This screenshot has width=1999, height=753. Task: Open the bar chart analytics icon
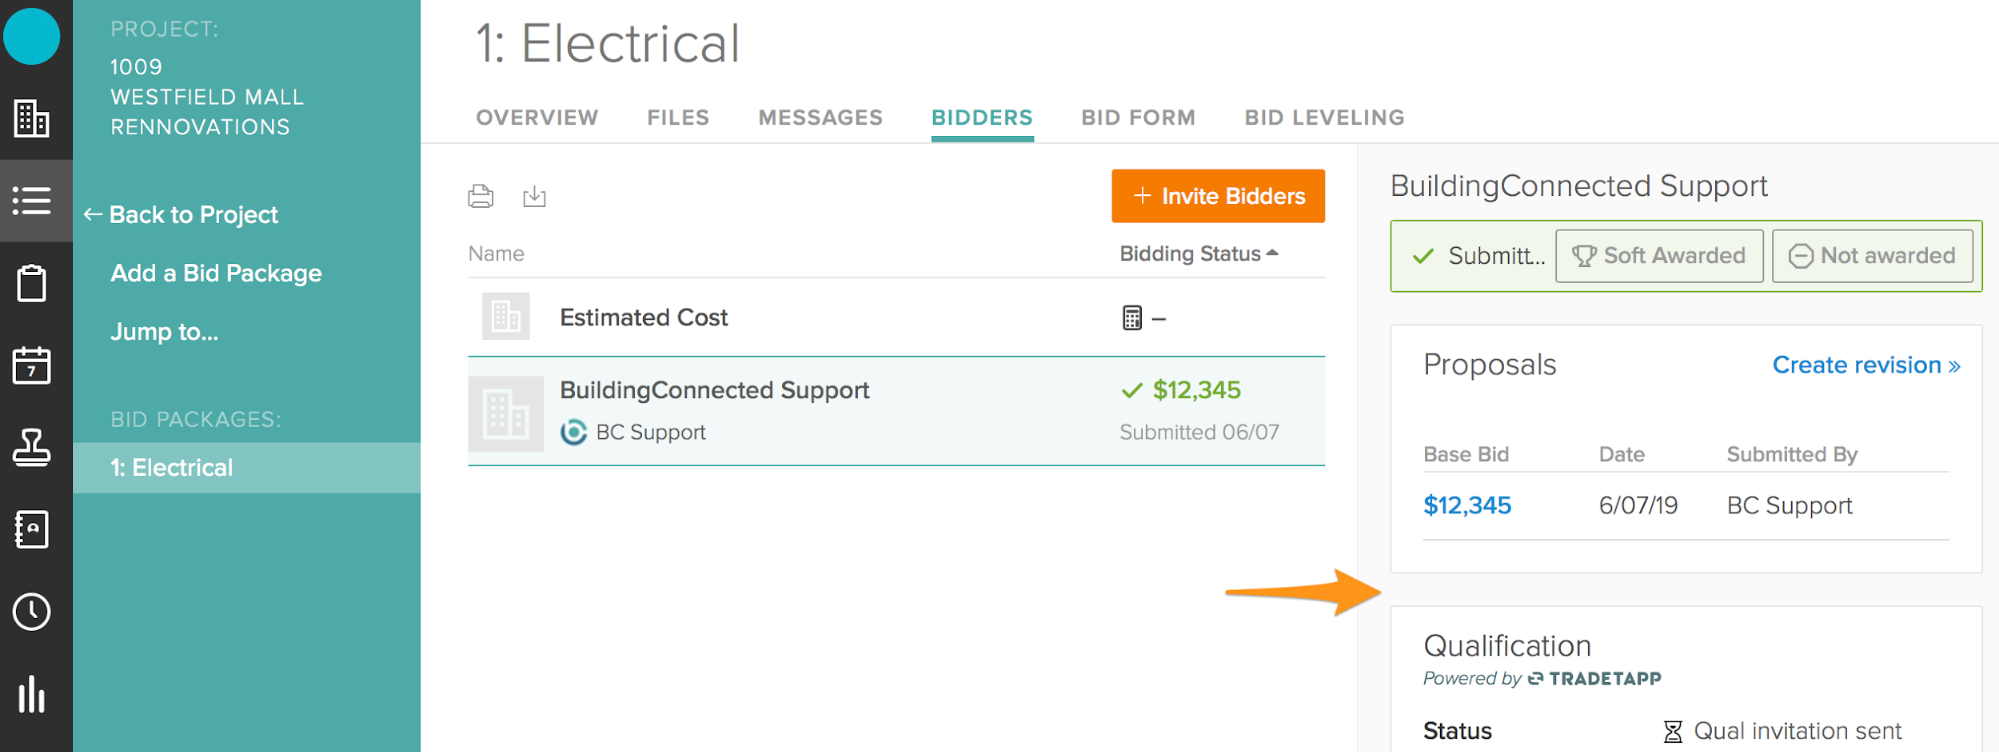pos(32,694)
